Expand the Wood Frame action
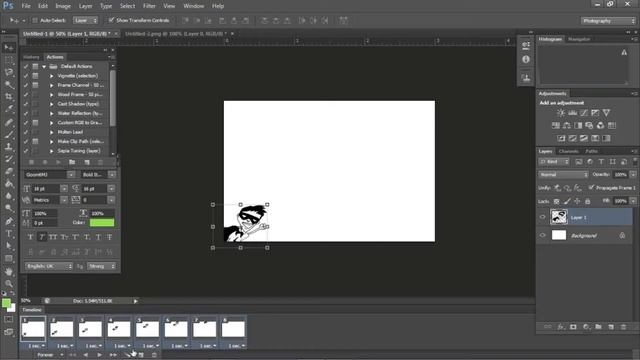 pyautogui.click(x=52, y=94)
